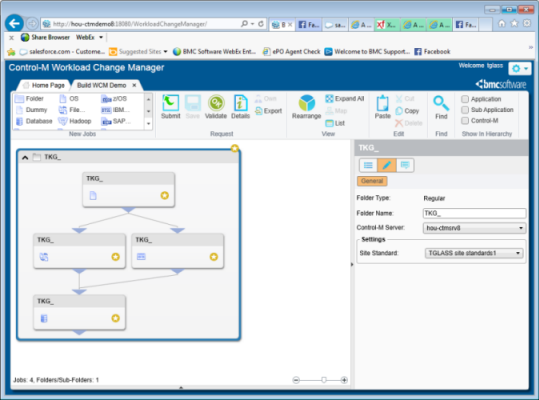The height and width of the screenshot is (400, 539).
Task: Open salesforce.com favorites link
Action: [62, 52]
